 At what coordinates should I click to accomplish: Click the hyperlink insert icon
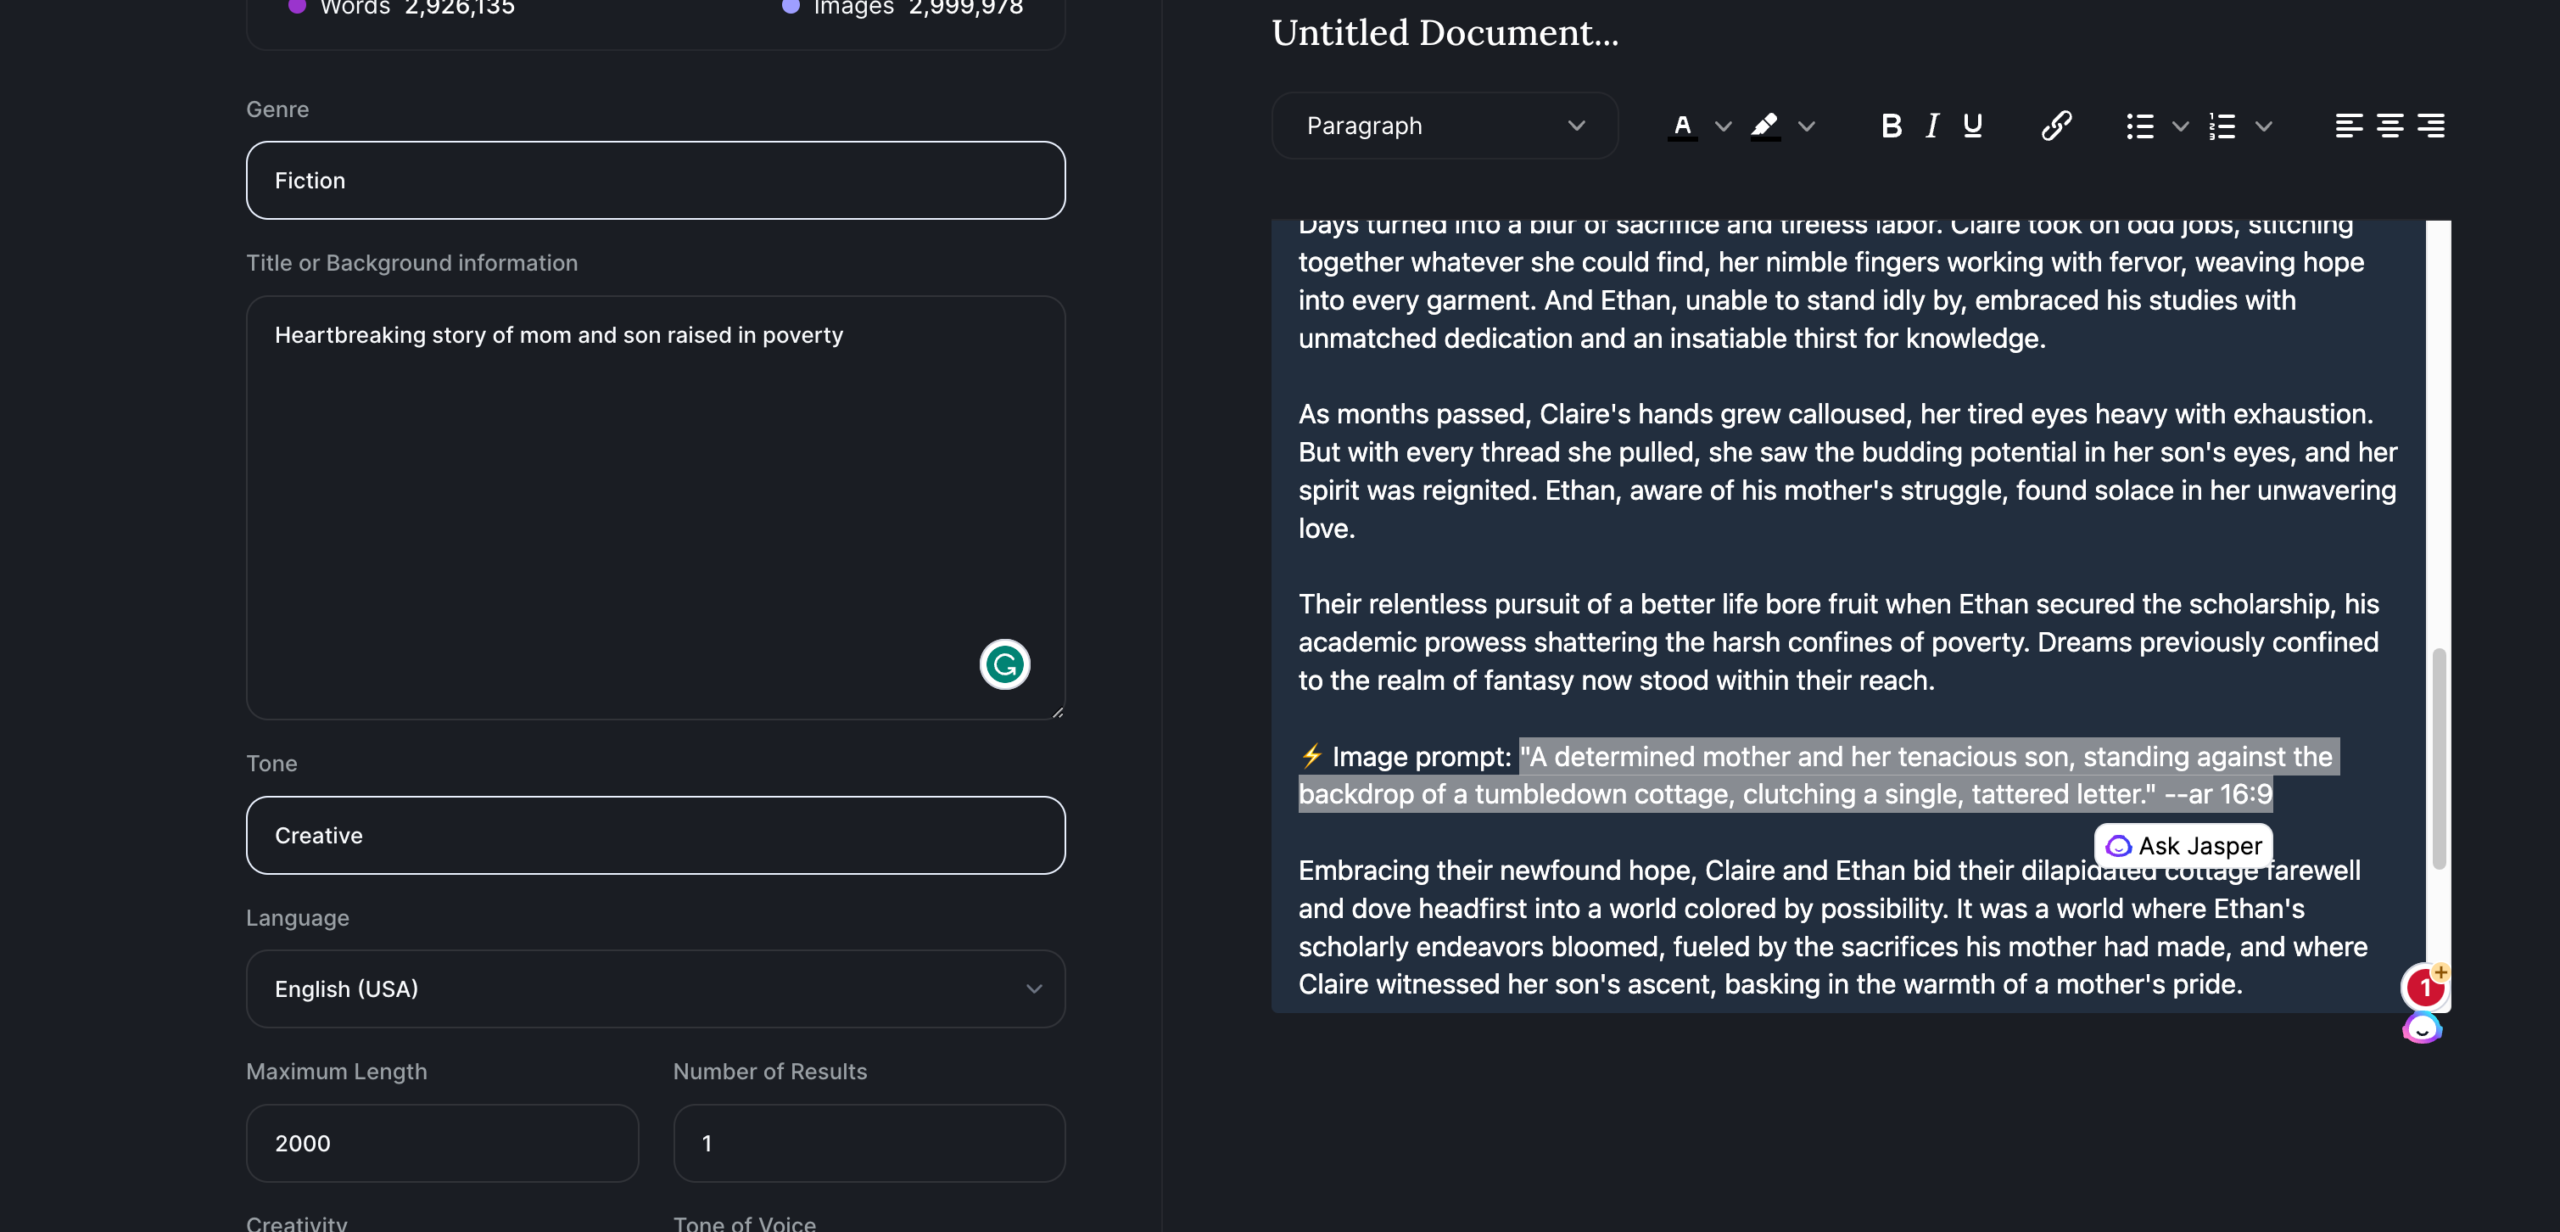click(2056, 124)
